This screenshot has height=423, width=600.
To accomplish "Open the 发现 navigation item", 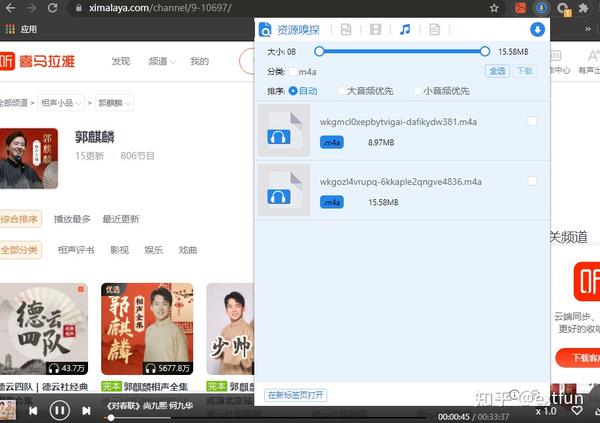I will coord(121,61).
